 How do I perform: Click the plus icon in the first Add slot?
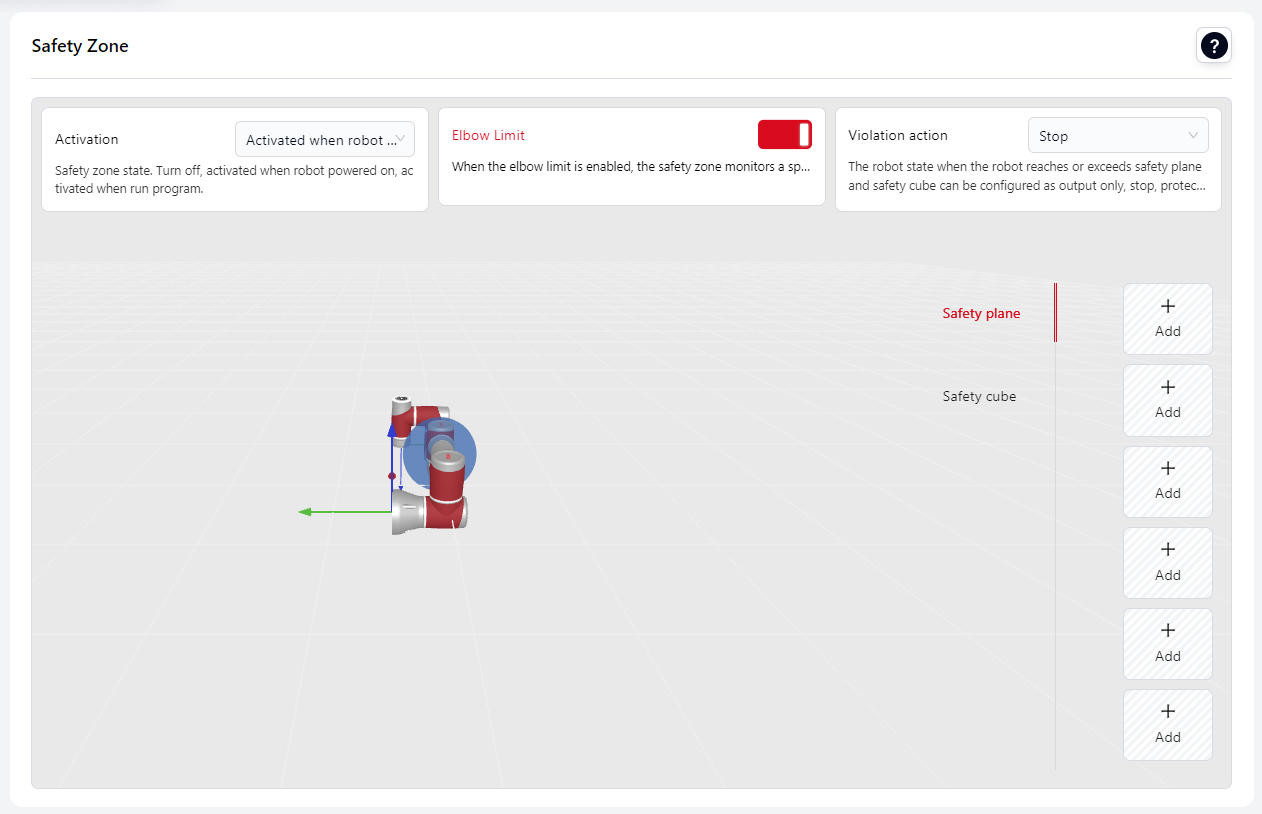[x=1168, y=306]
